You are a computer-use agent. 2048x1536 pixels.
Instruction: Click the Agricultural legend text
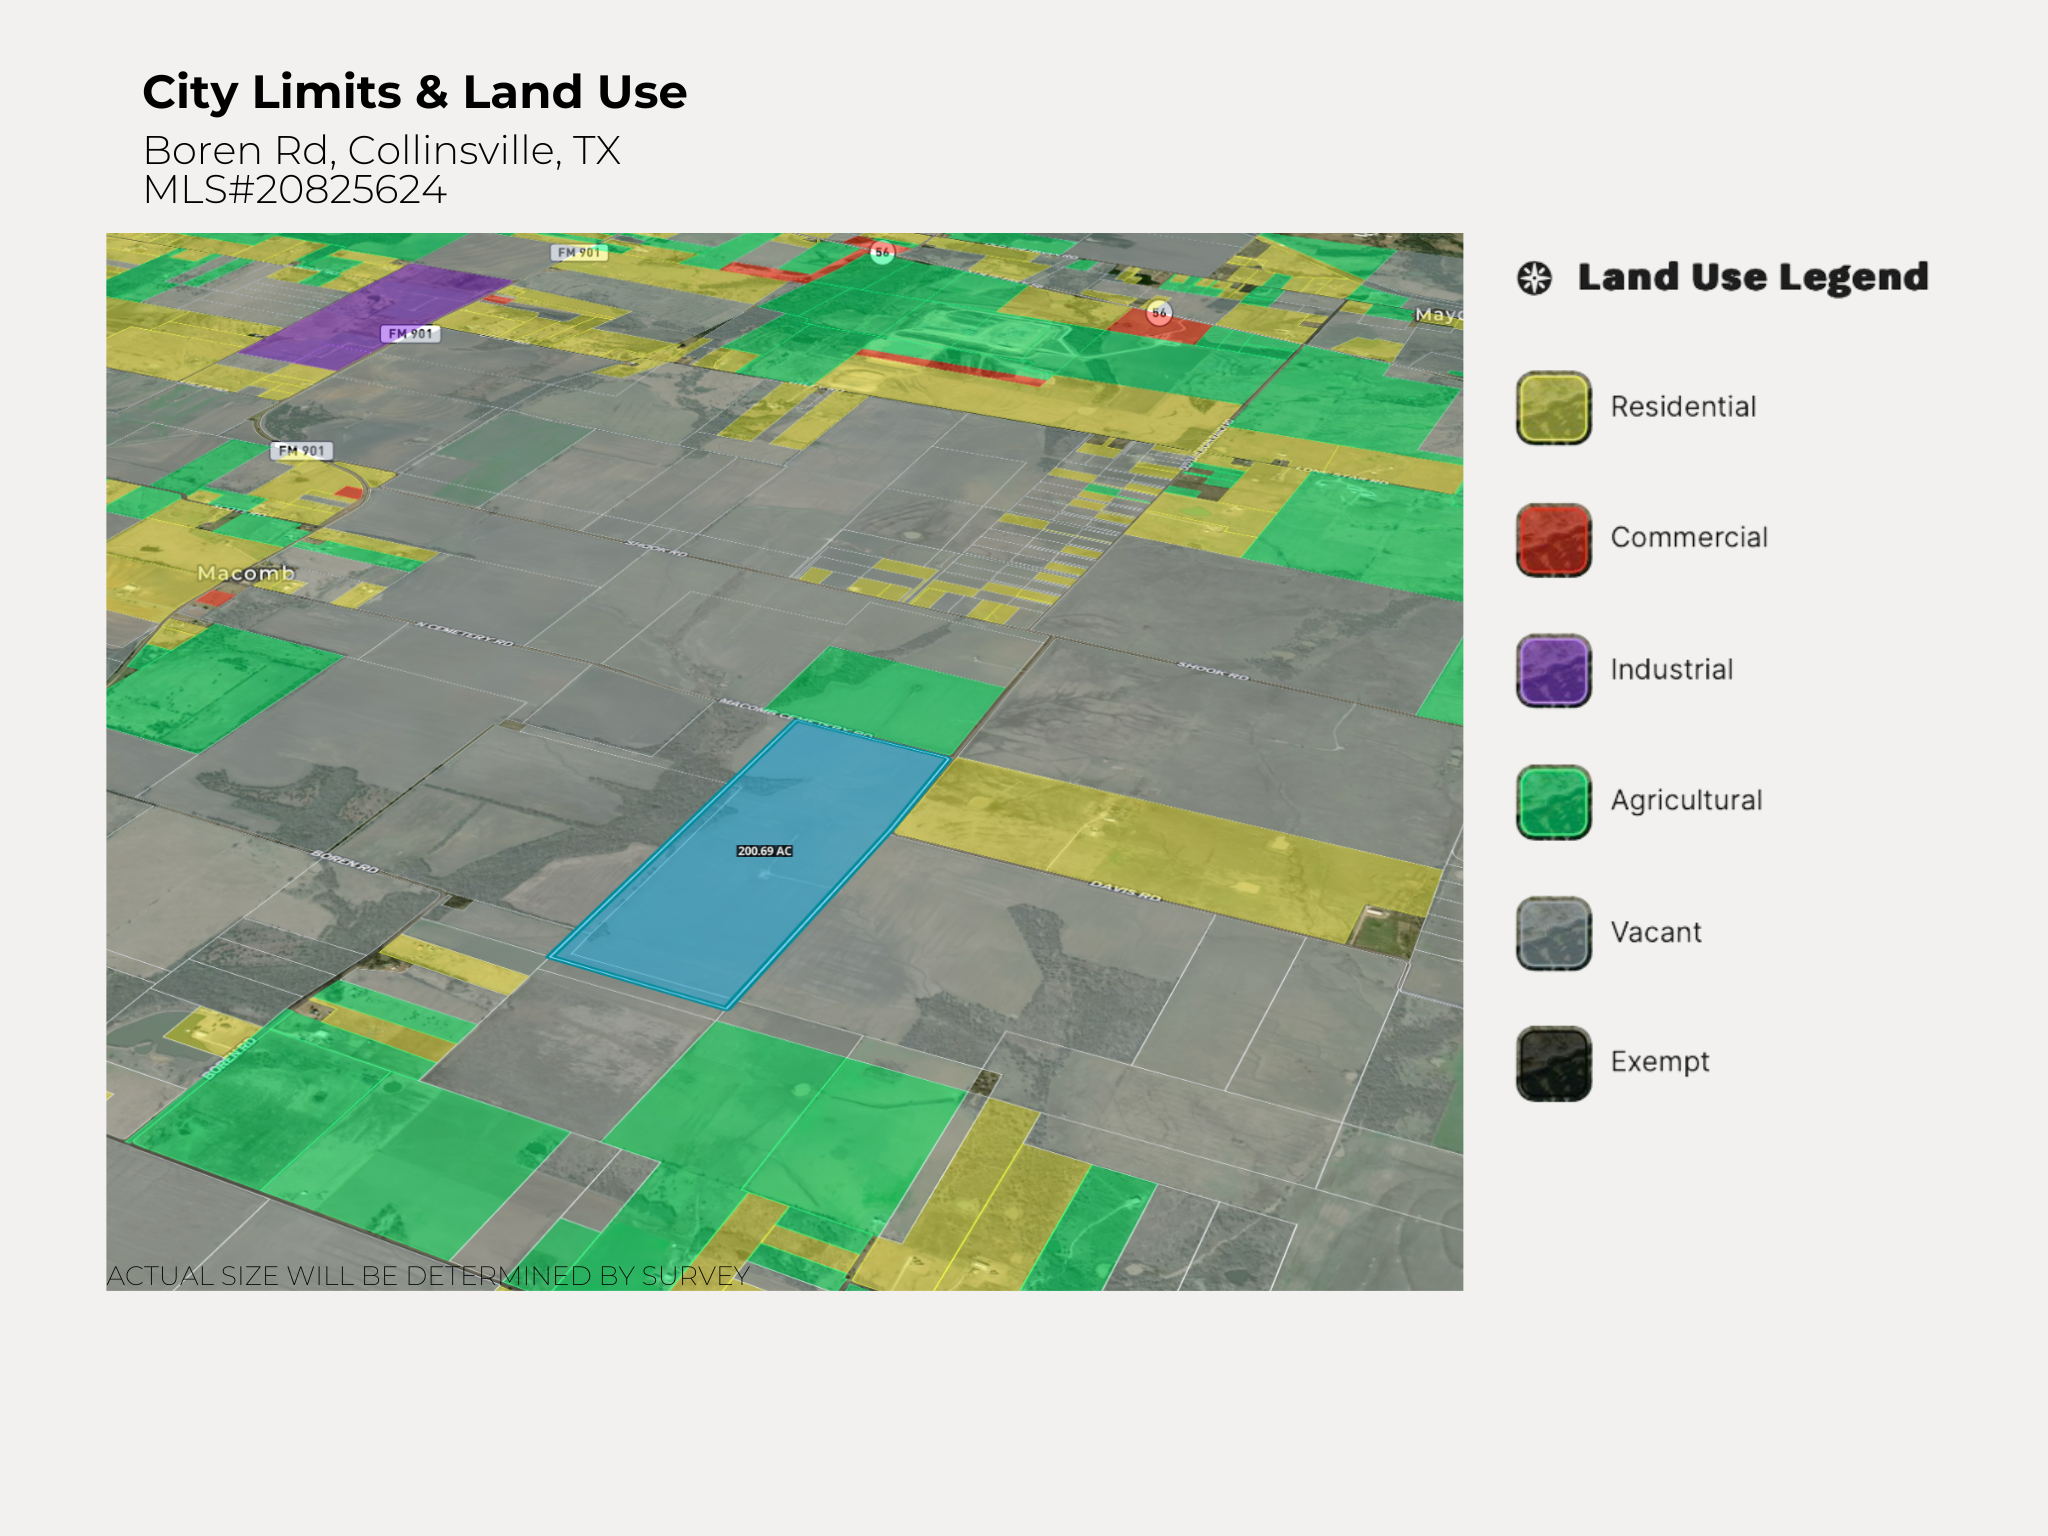tap(1686, 800)
